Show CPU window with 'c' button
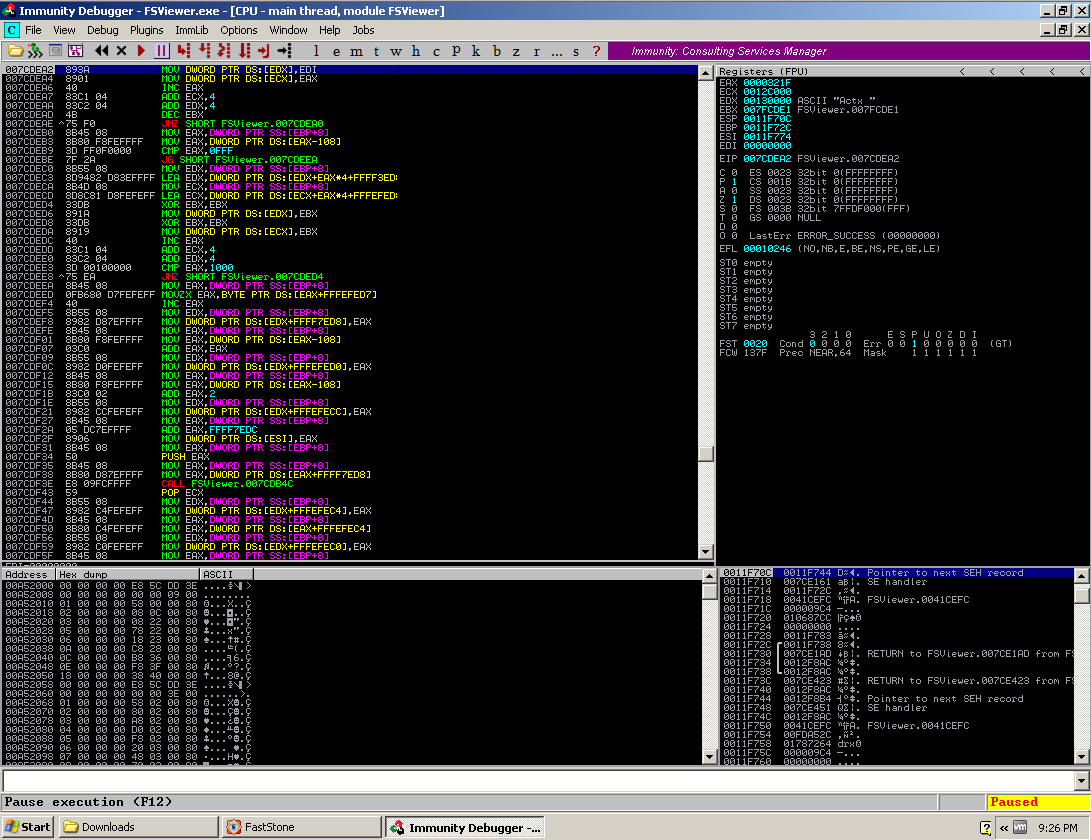 (x=436, y=51)
